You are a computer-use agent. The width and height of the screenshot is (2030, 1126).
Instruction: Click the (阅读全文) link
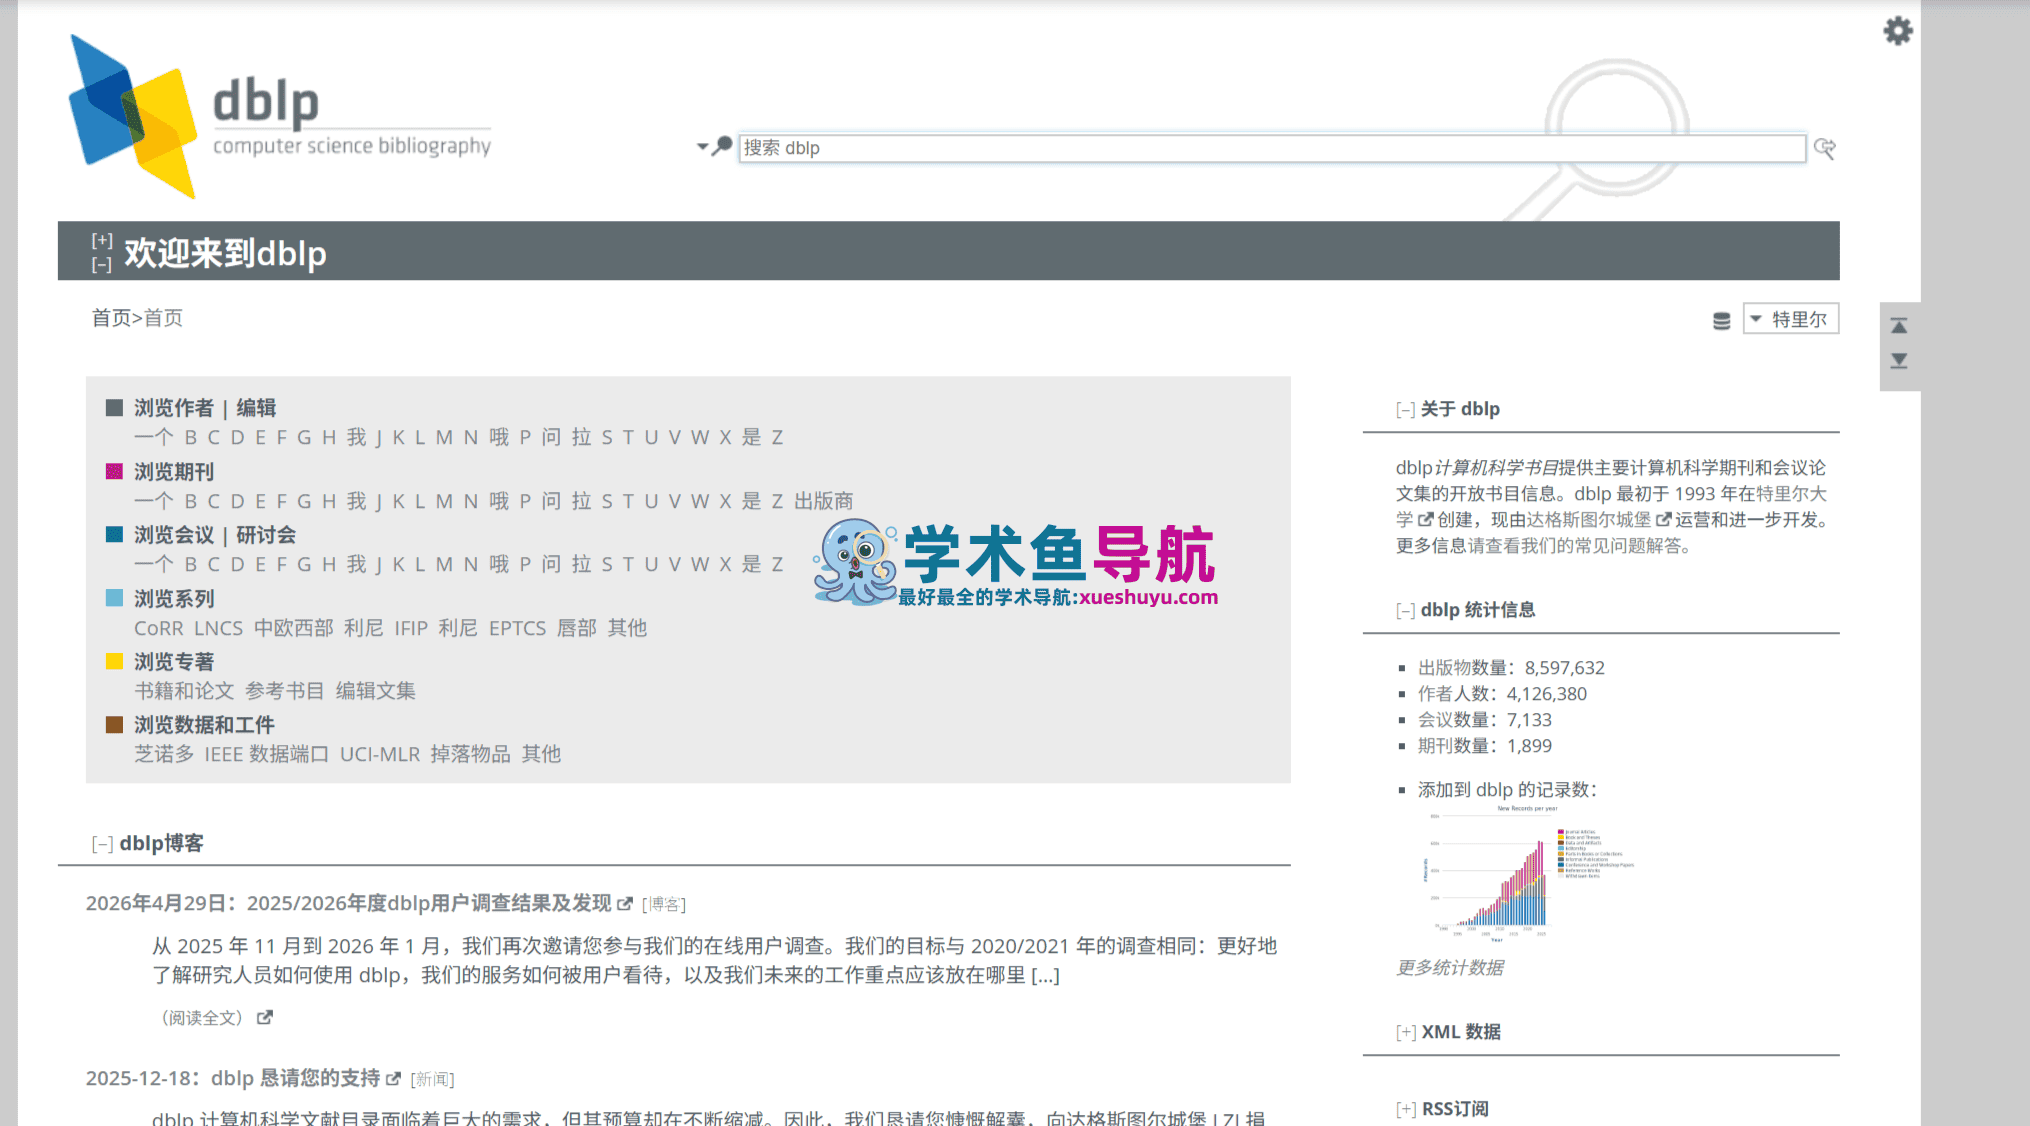(x=202, y=1018)
